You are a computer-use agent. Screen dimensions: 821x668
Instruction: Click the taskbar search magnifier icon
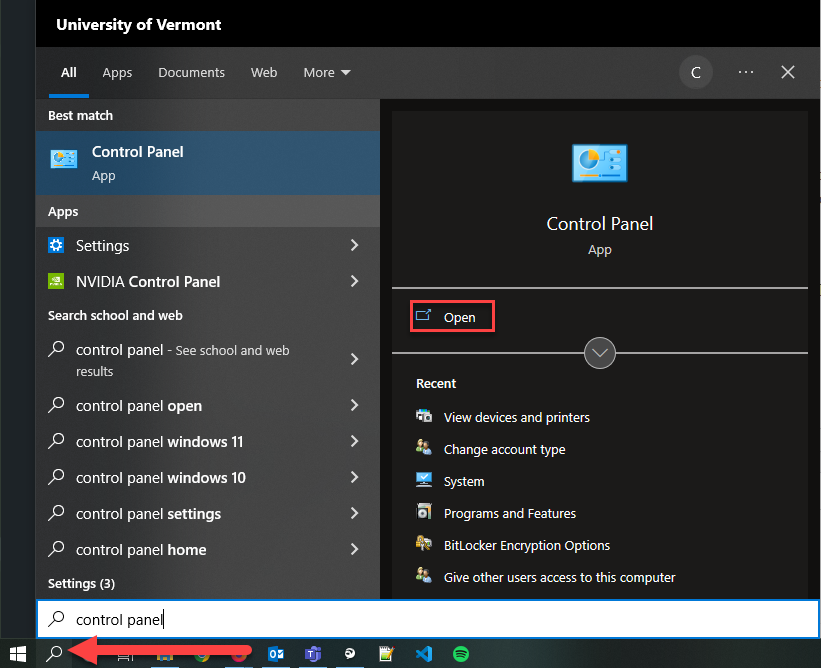pos(56,654)
